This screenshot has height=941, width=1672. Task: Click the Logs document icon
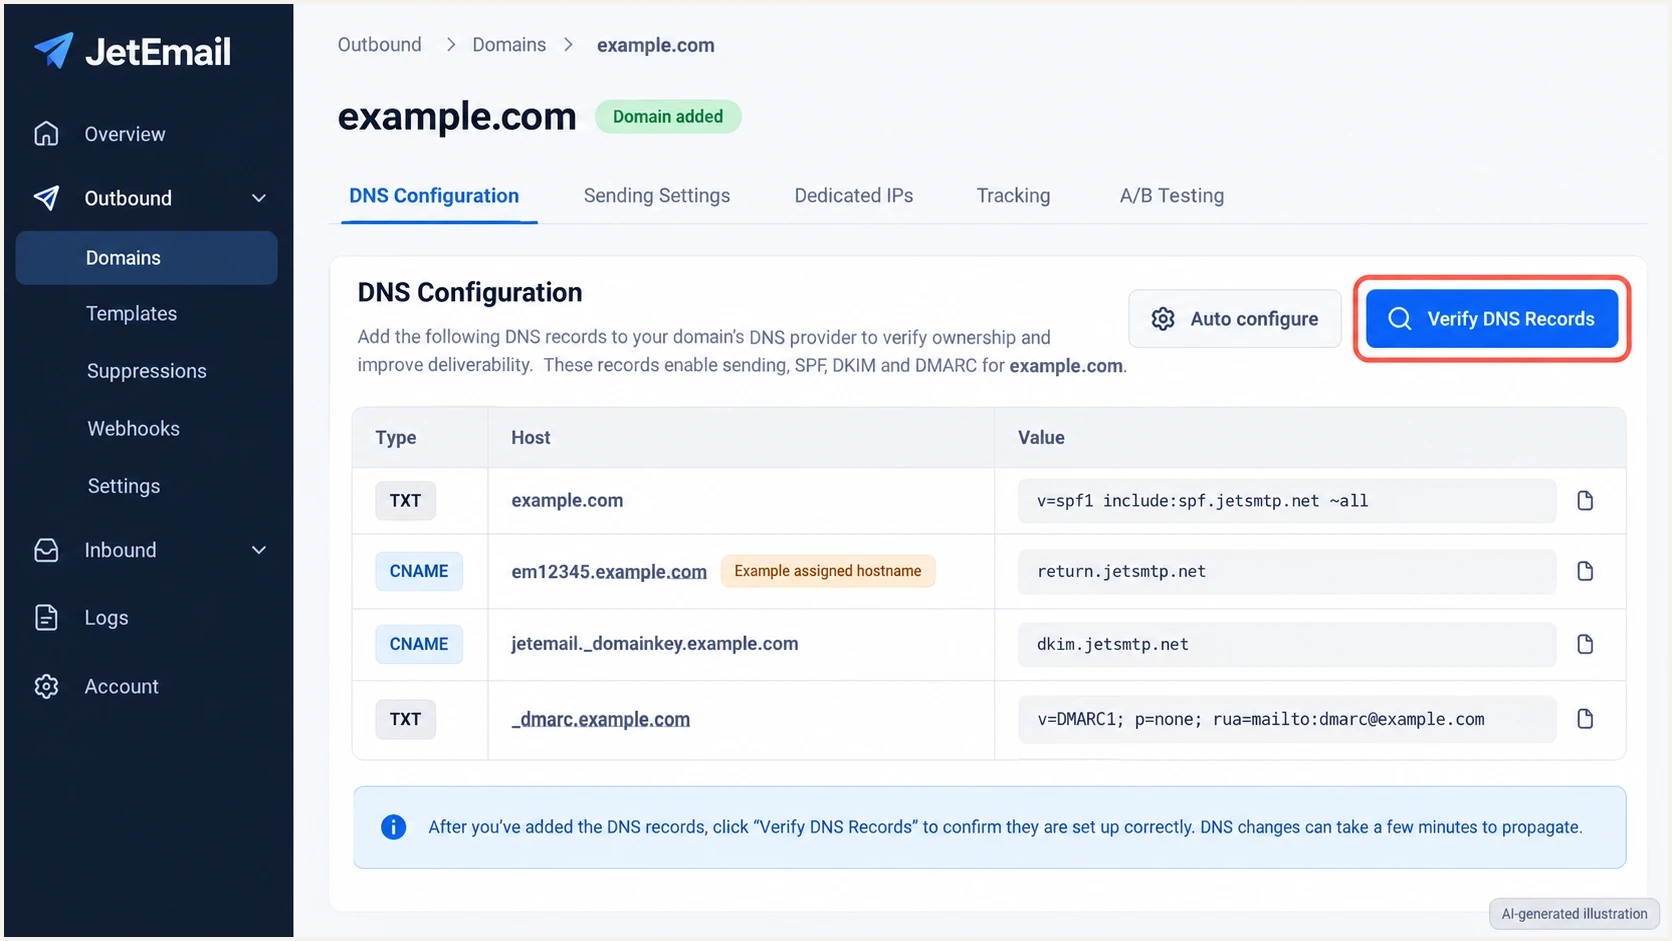46,618
